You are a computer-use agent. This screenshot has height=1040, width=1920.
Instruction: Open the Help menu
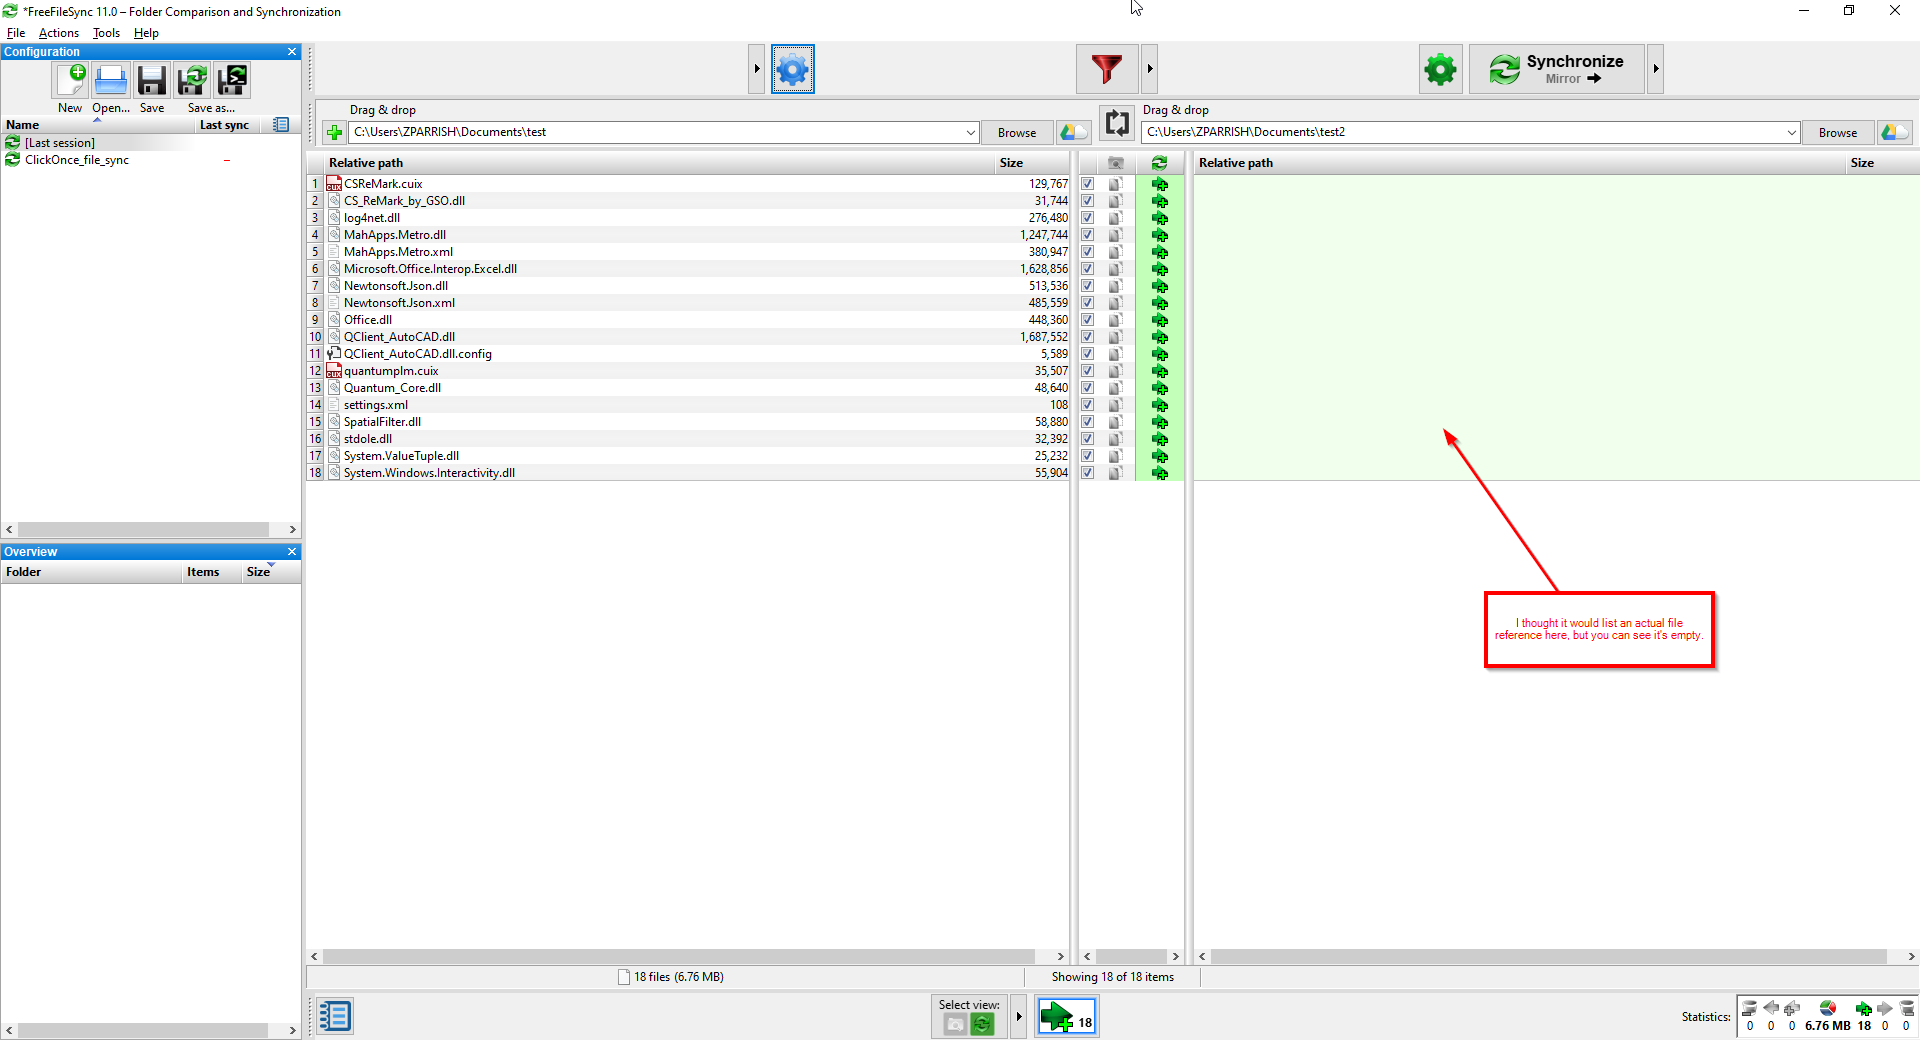[x=146, y=33]
